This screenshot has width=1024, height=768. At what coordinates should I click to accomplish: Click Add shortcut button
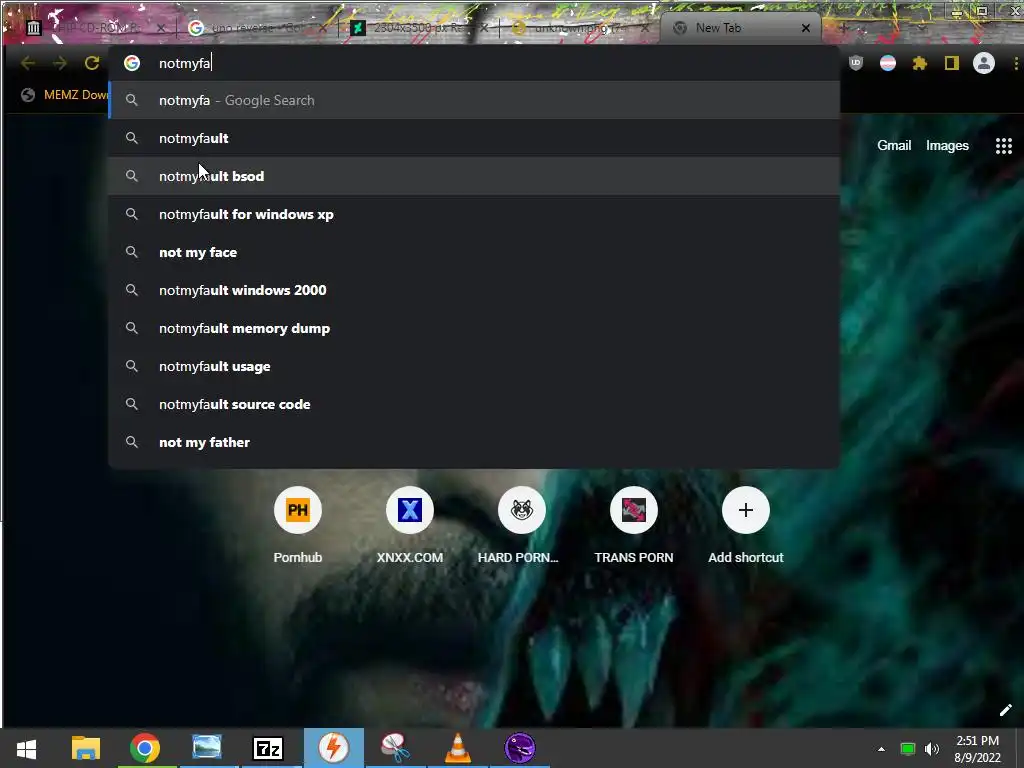(x=746, y=526)
